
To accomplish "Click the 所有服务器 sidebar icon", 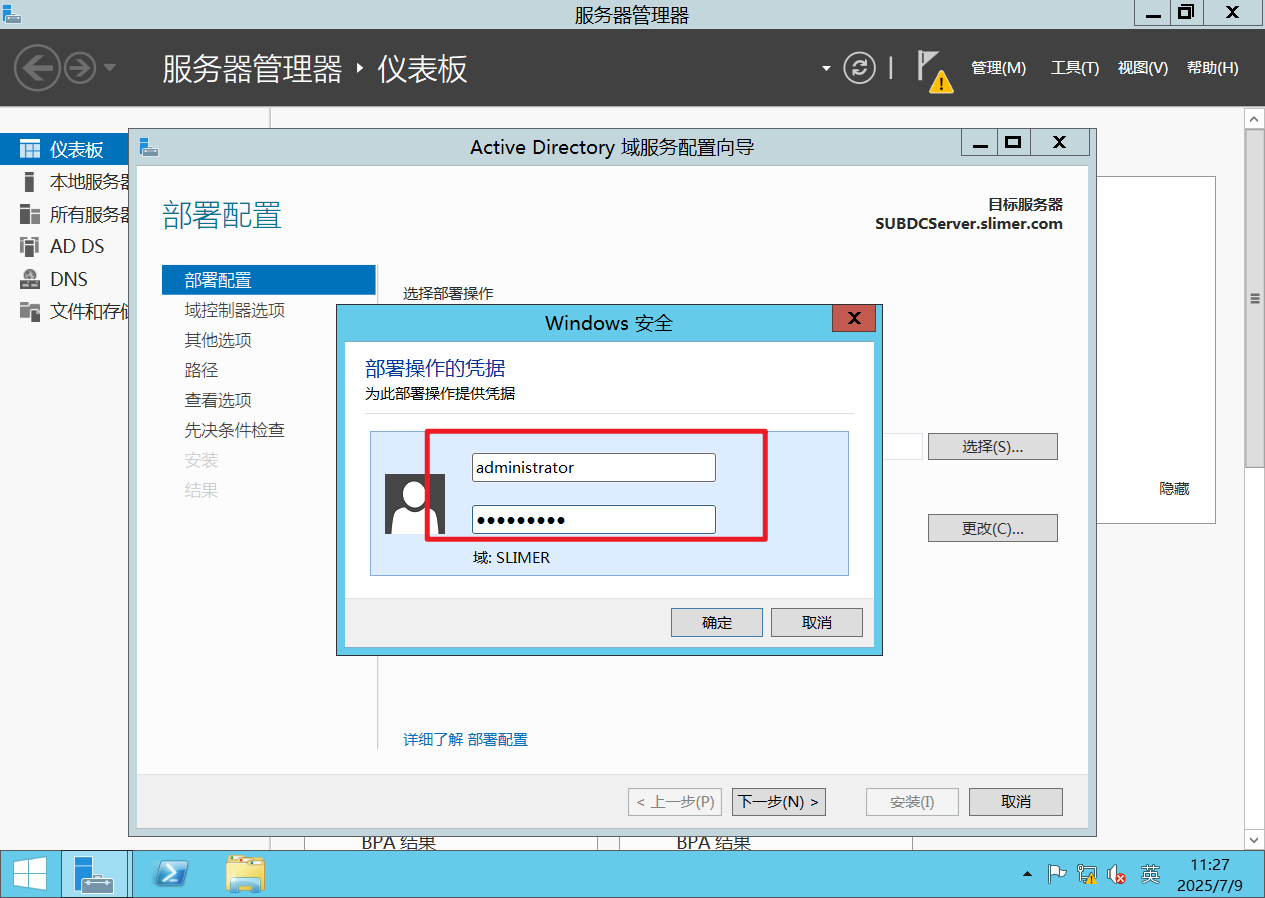I will tap(30, 214).
